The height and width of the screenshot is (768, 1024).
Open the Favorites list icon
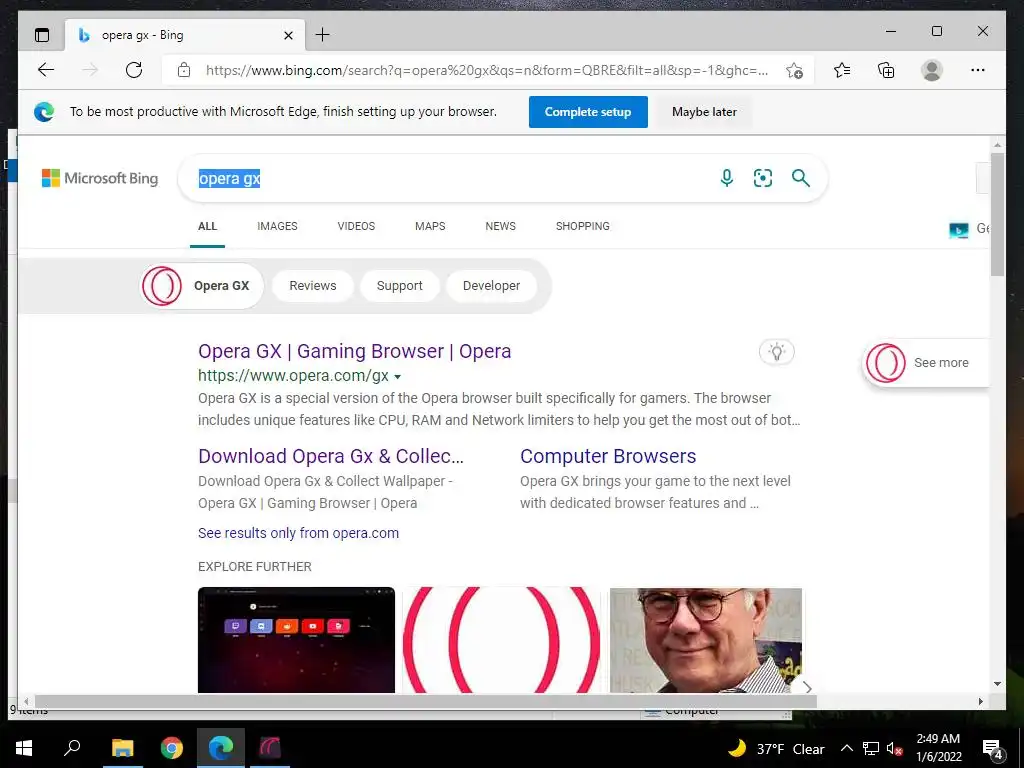click(x=842, y=70)
